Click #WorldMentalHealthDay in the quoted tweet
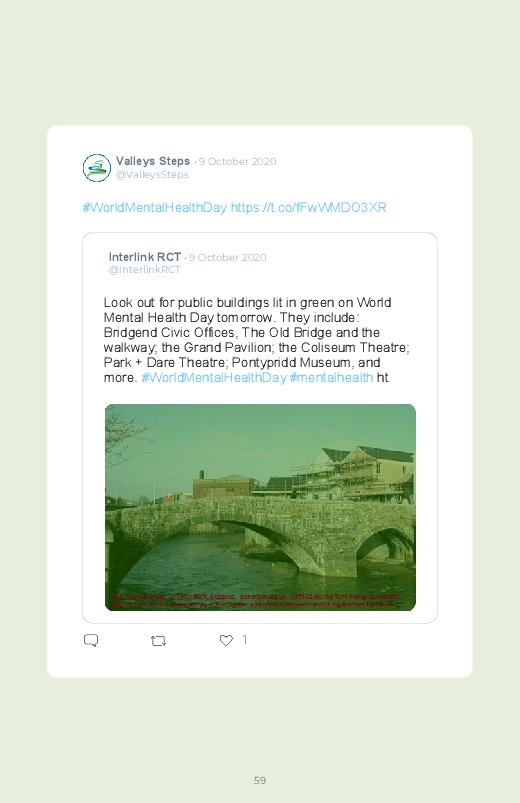Screen dimensions: 520x803 214,377
